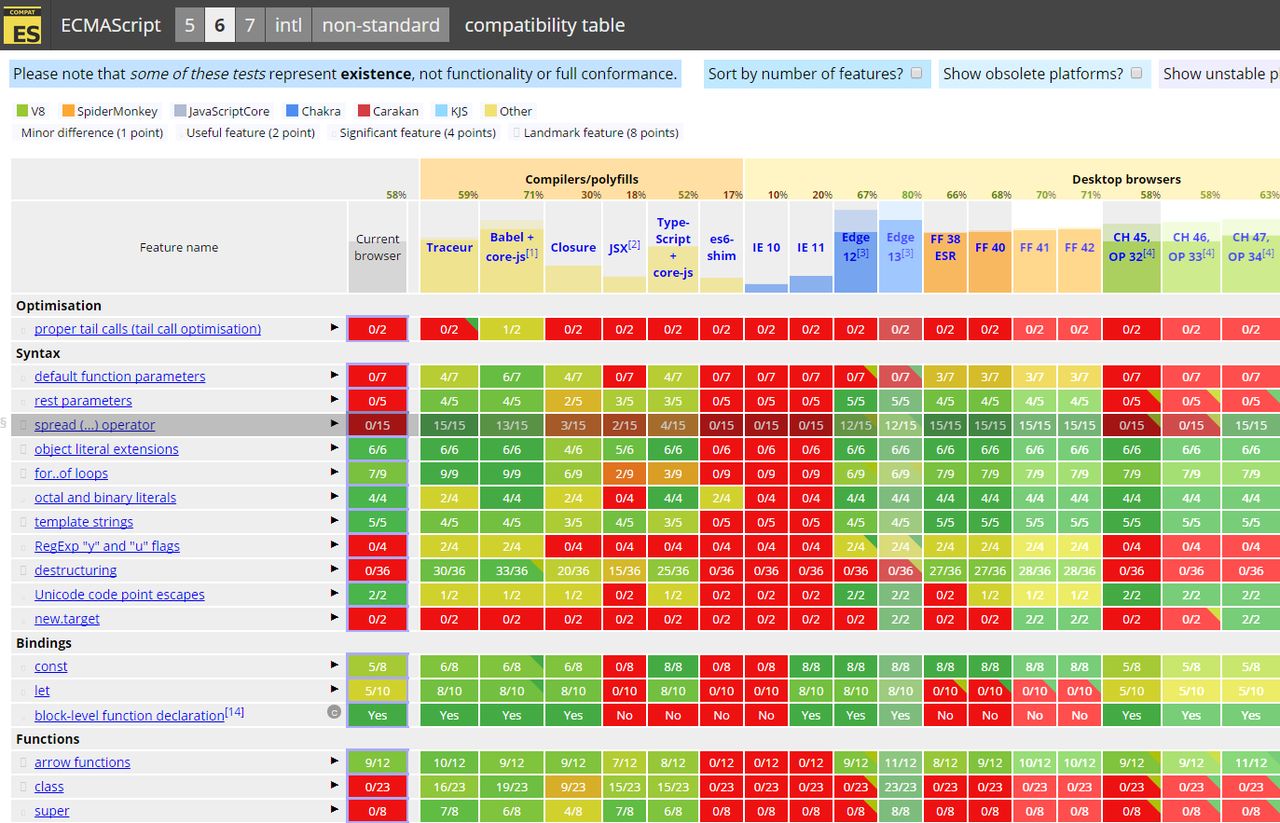1280x823 pixels.
Task: Click the IE 11 column header
Action: (810, 247)
